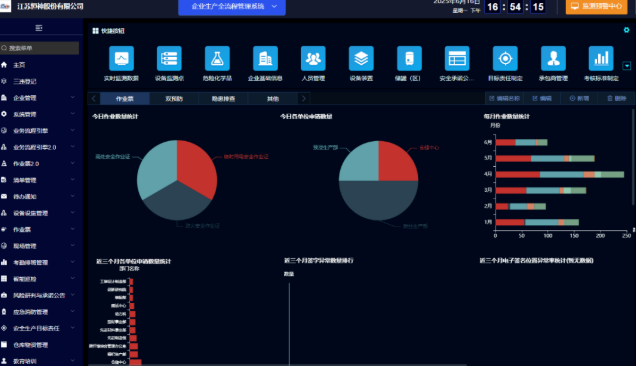Open the top system-switcher dropdown

[232, 6]
